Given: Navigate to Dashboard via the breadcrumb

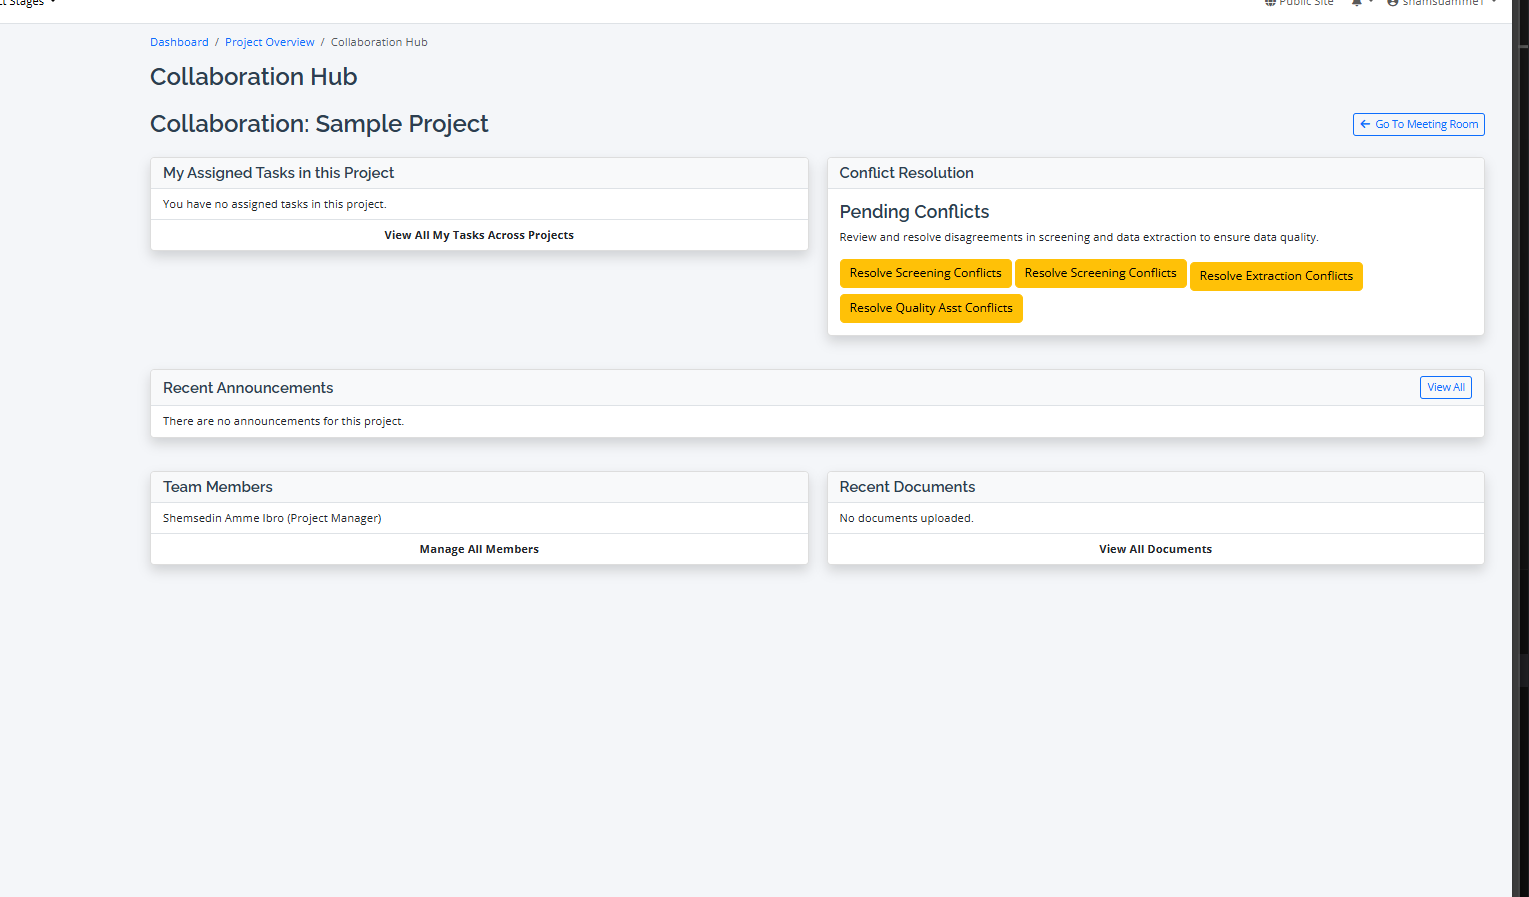Looking at the screenshot, I should click(x=179, y=41).
